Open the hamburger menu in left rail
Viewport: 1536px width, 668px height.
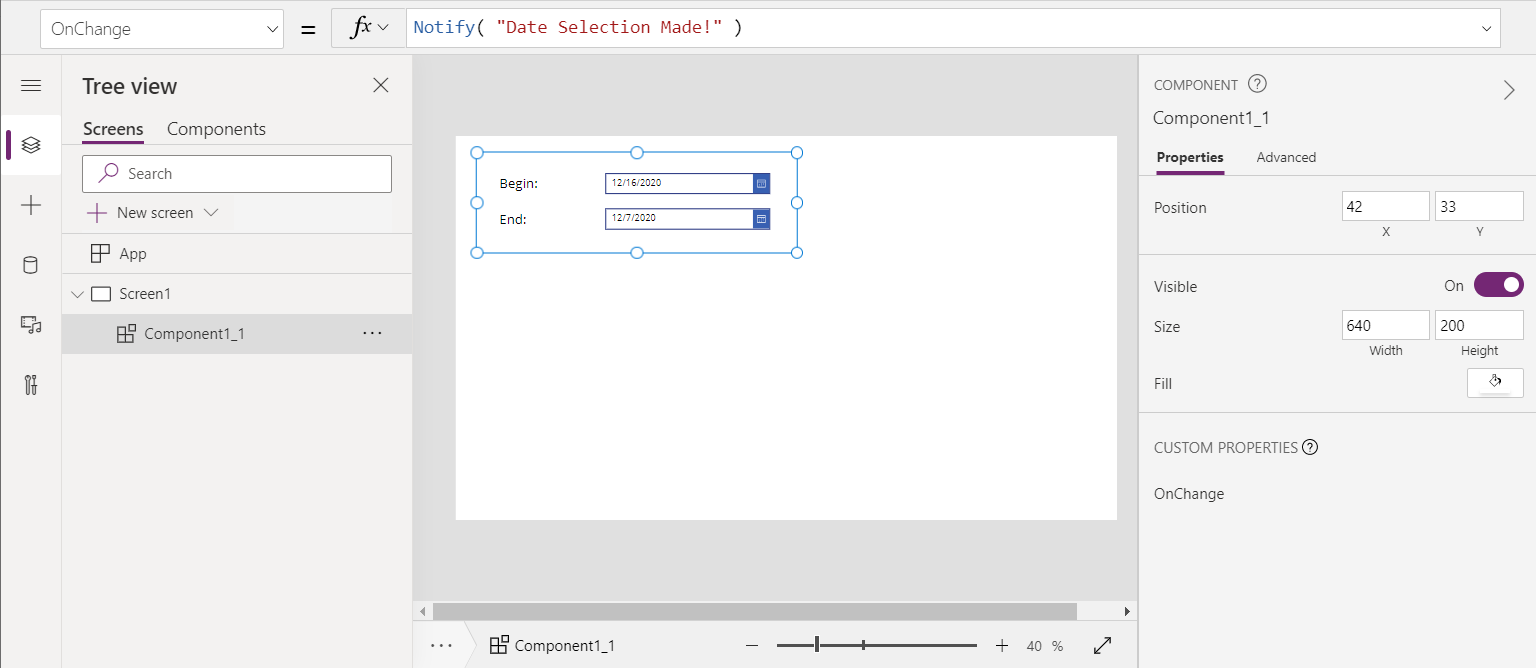[x=31, y=86]
